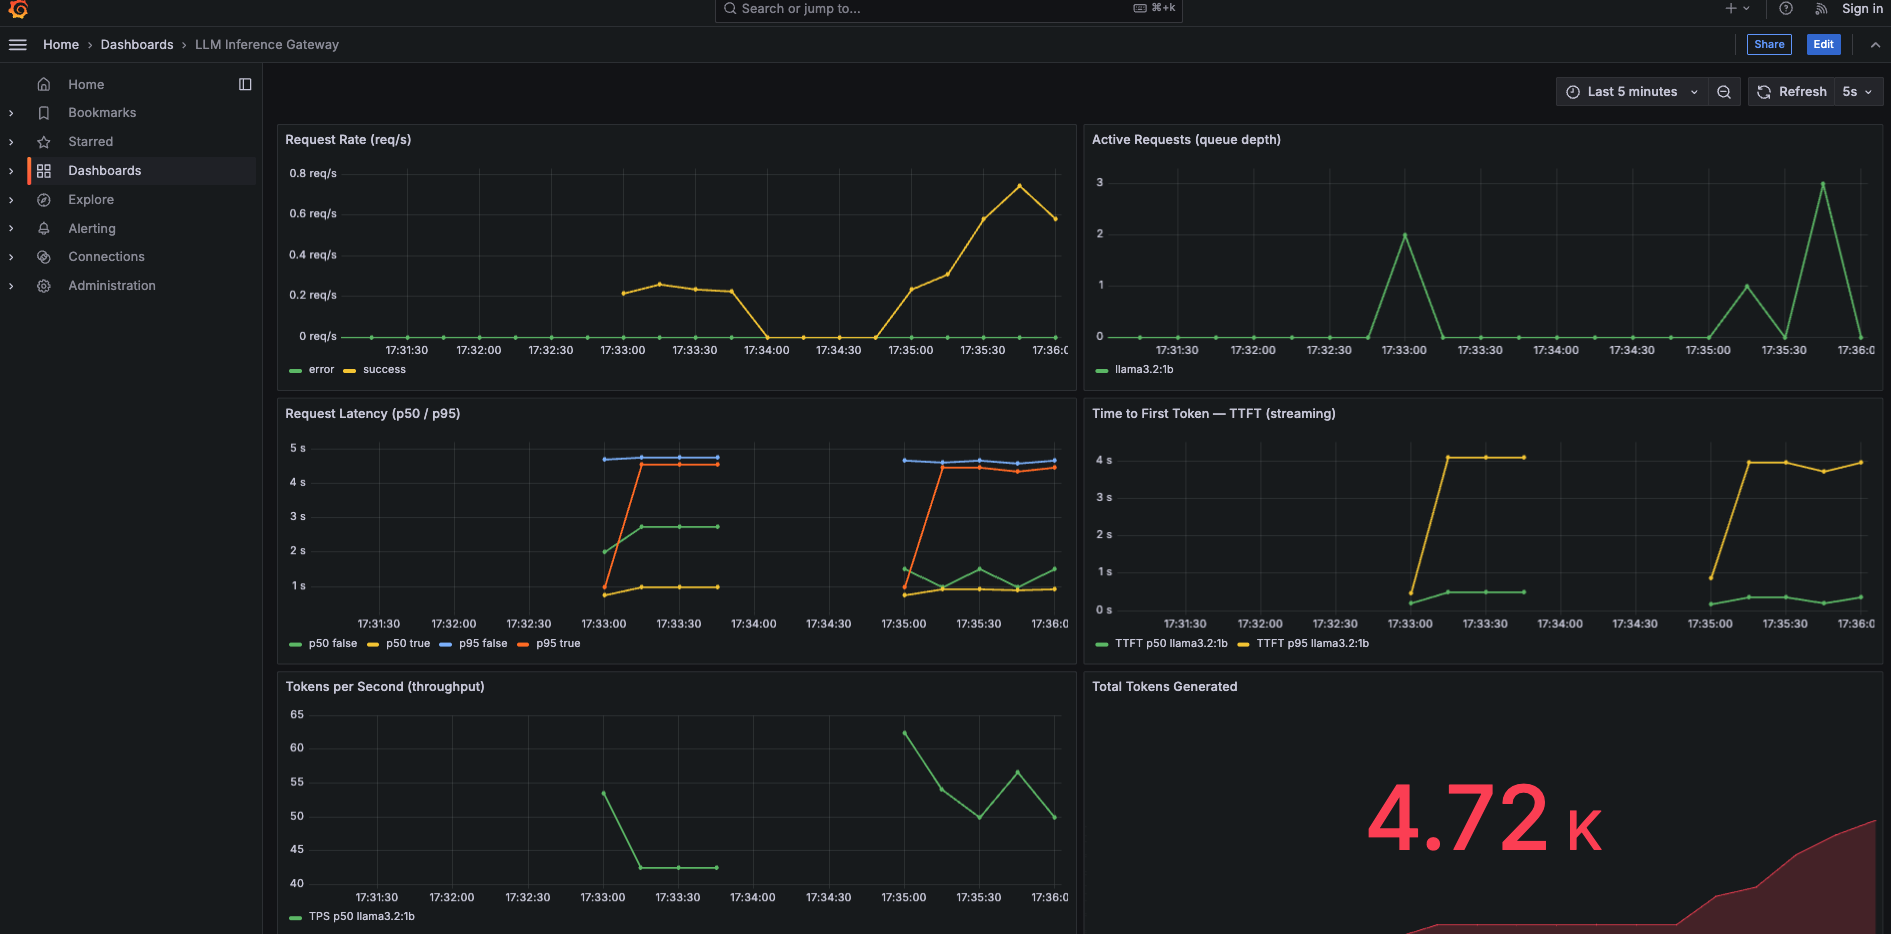Viewport: 1891px width, 934px height.
Task: Click the blue Edit button
Action: (1824, 45)
